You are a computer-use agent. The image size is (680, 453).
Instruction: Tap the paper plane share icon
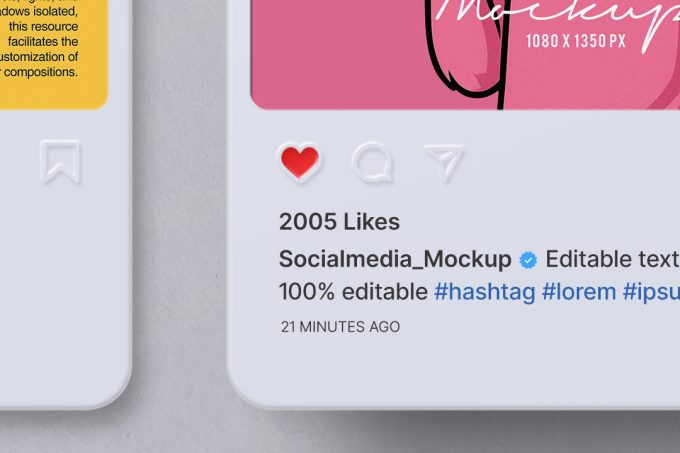[445, 162]
